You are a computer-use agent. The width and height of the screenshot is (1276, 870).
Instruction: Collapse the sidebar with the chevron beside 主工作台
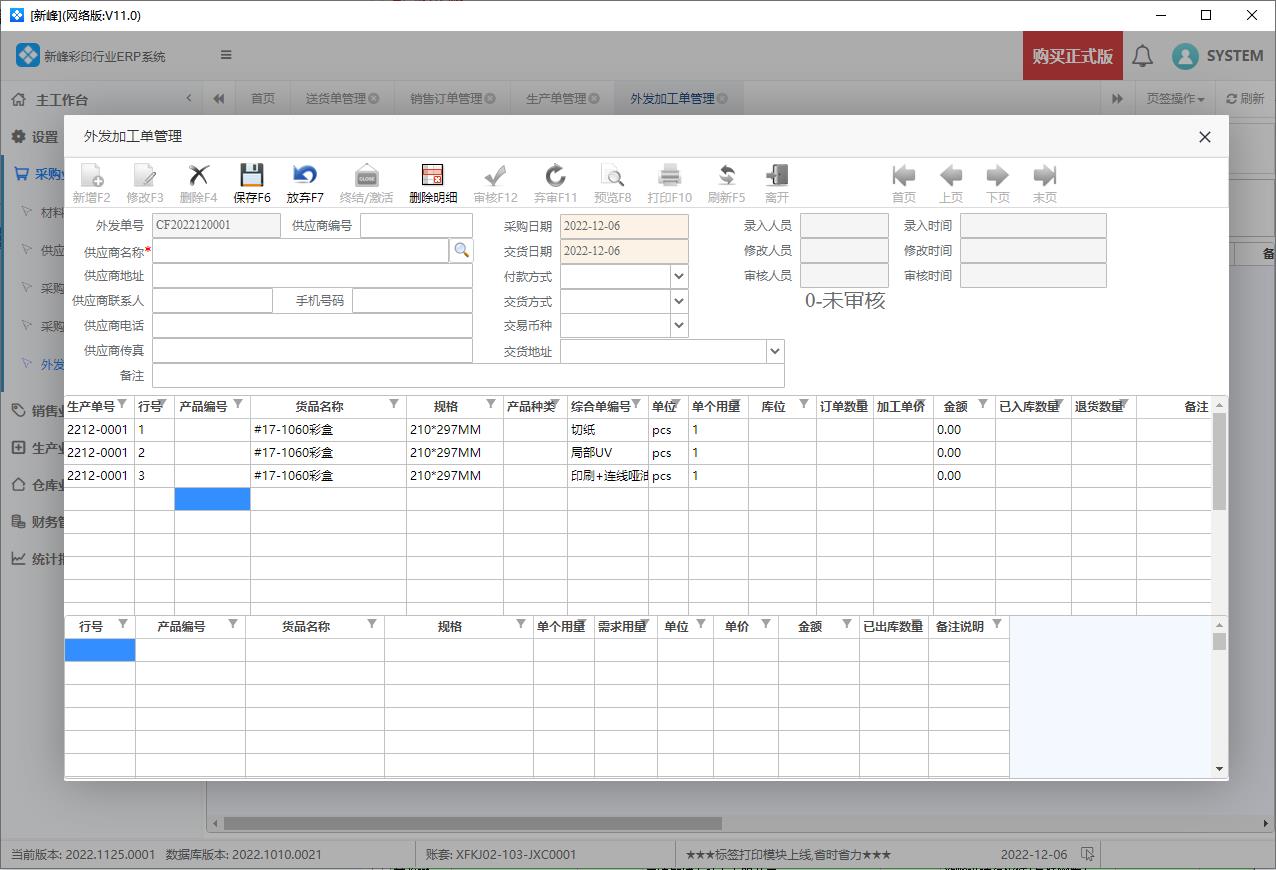pyautogui.click(x=189, y=98)
